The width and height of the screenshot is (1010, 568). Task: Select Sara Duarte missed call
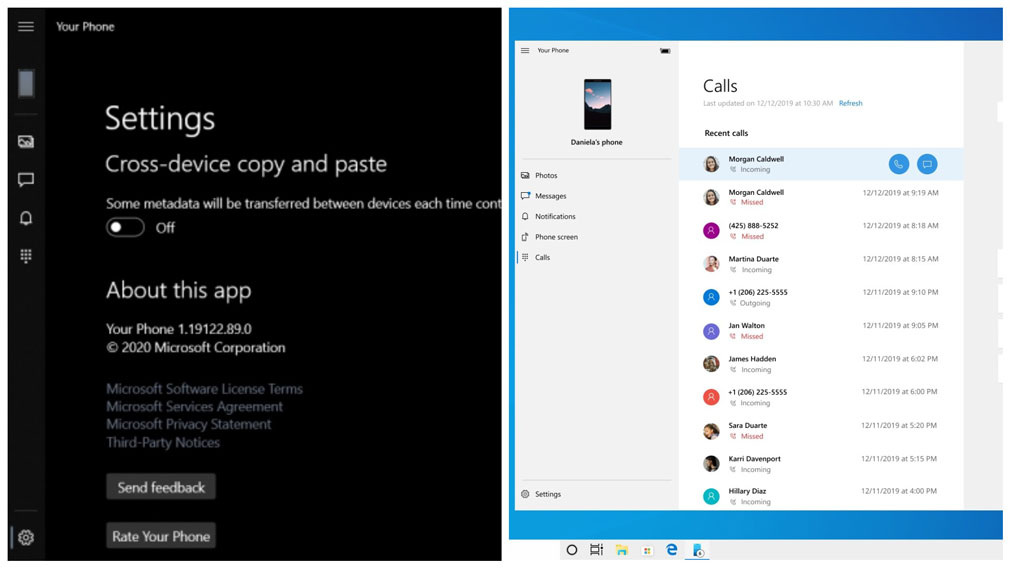tap(821, 430)
